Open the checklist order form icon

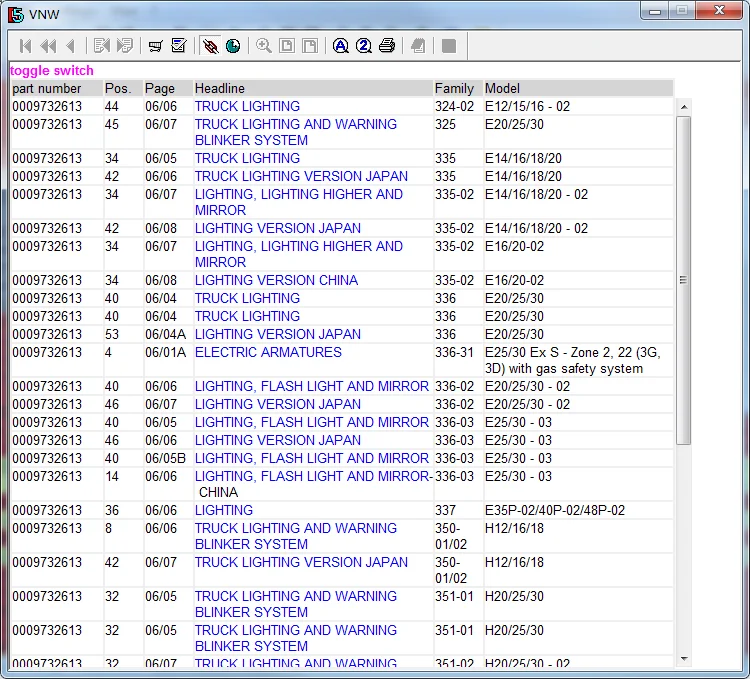[x=178, y=46]
